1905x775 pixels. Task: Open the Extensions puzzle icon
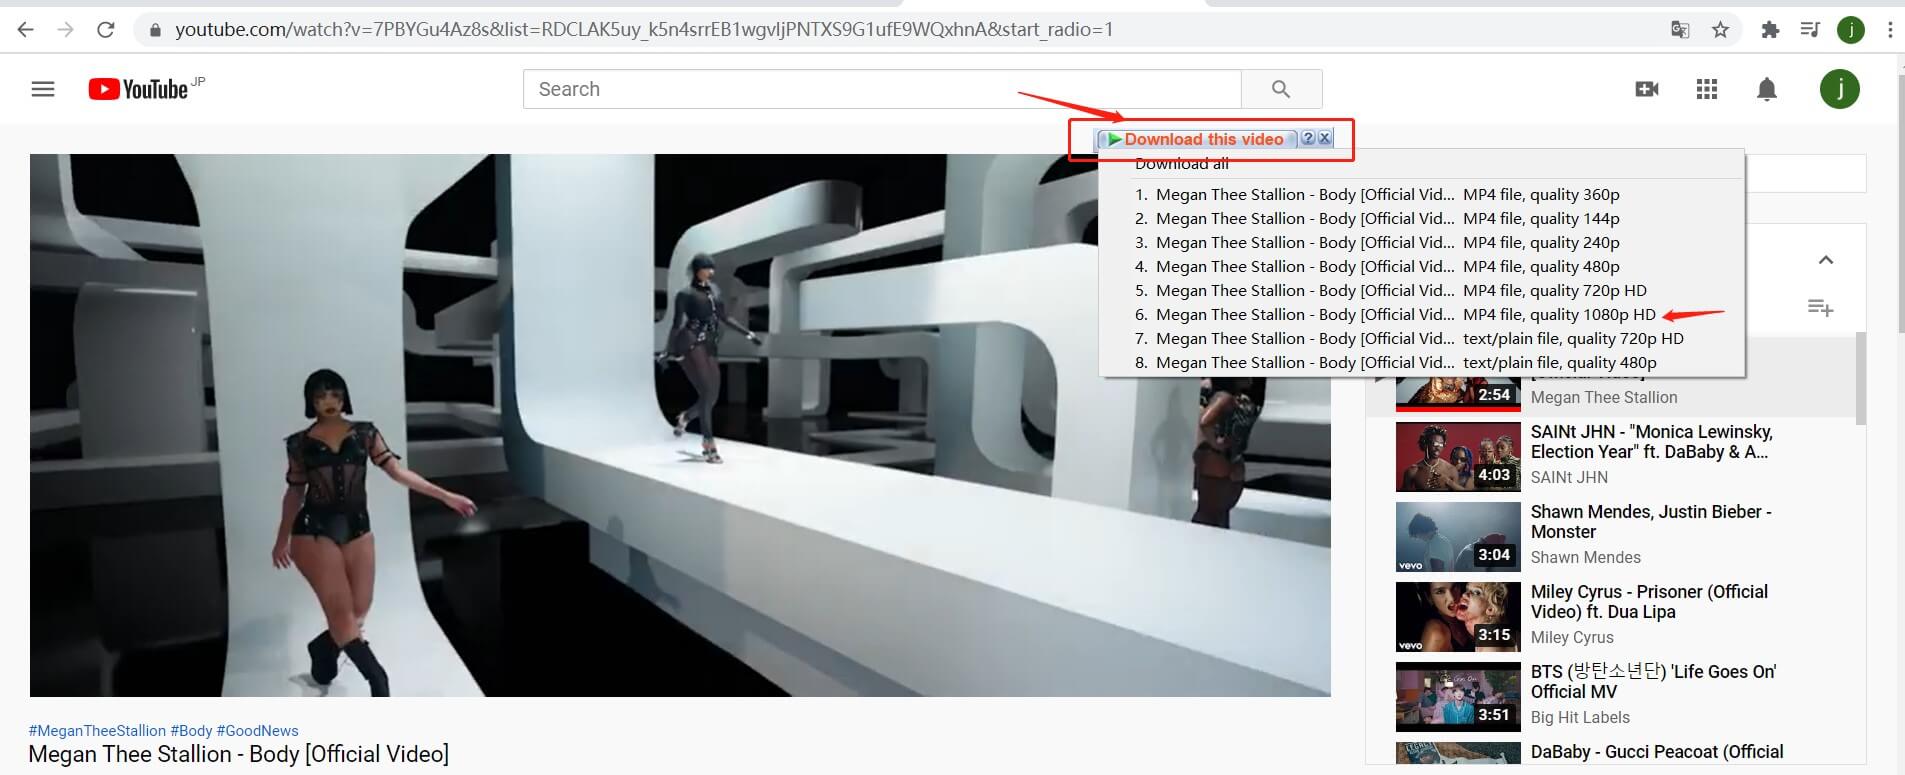point(1770,30)
